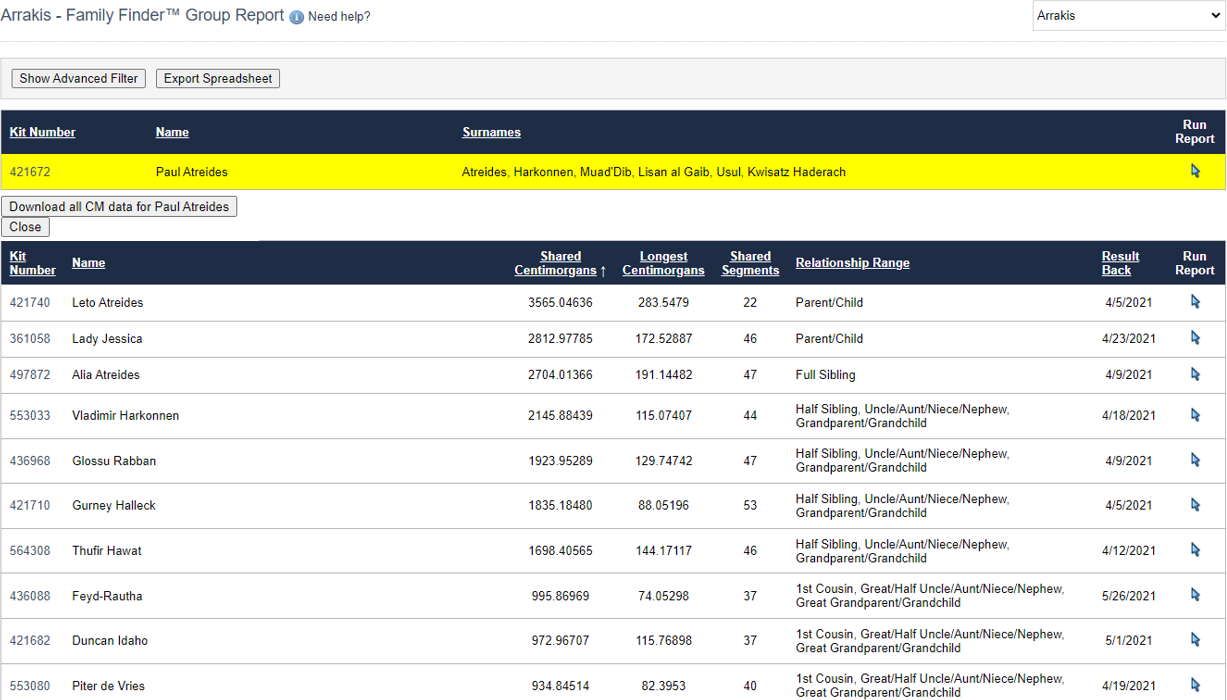Sort matches table by Name header

(88, 263)
